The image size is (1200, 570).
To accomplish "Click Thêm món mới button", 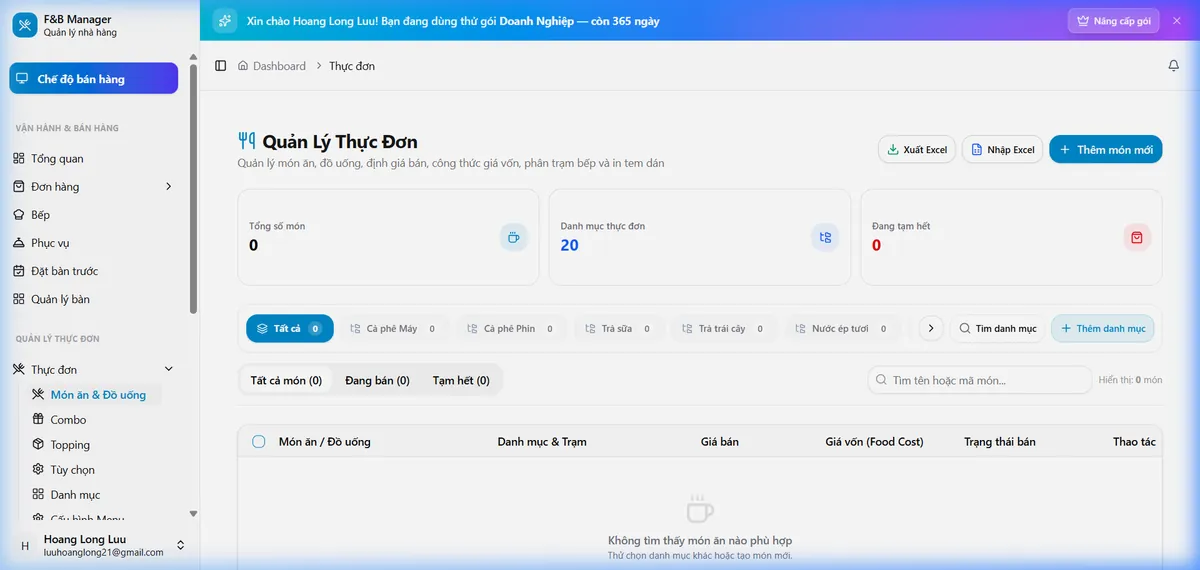I will click(x=1106, y=150).
